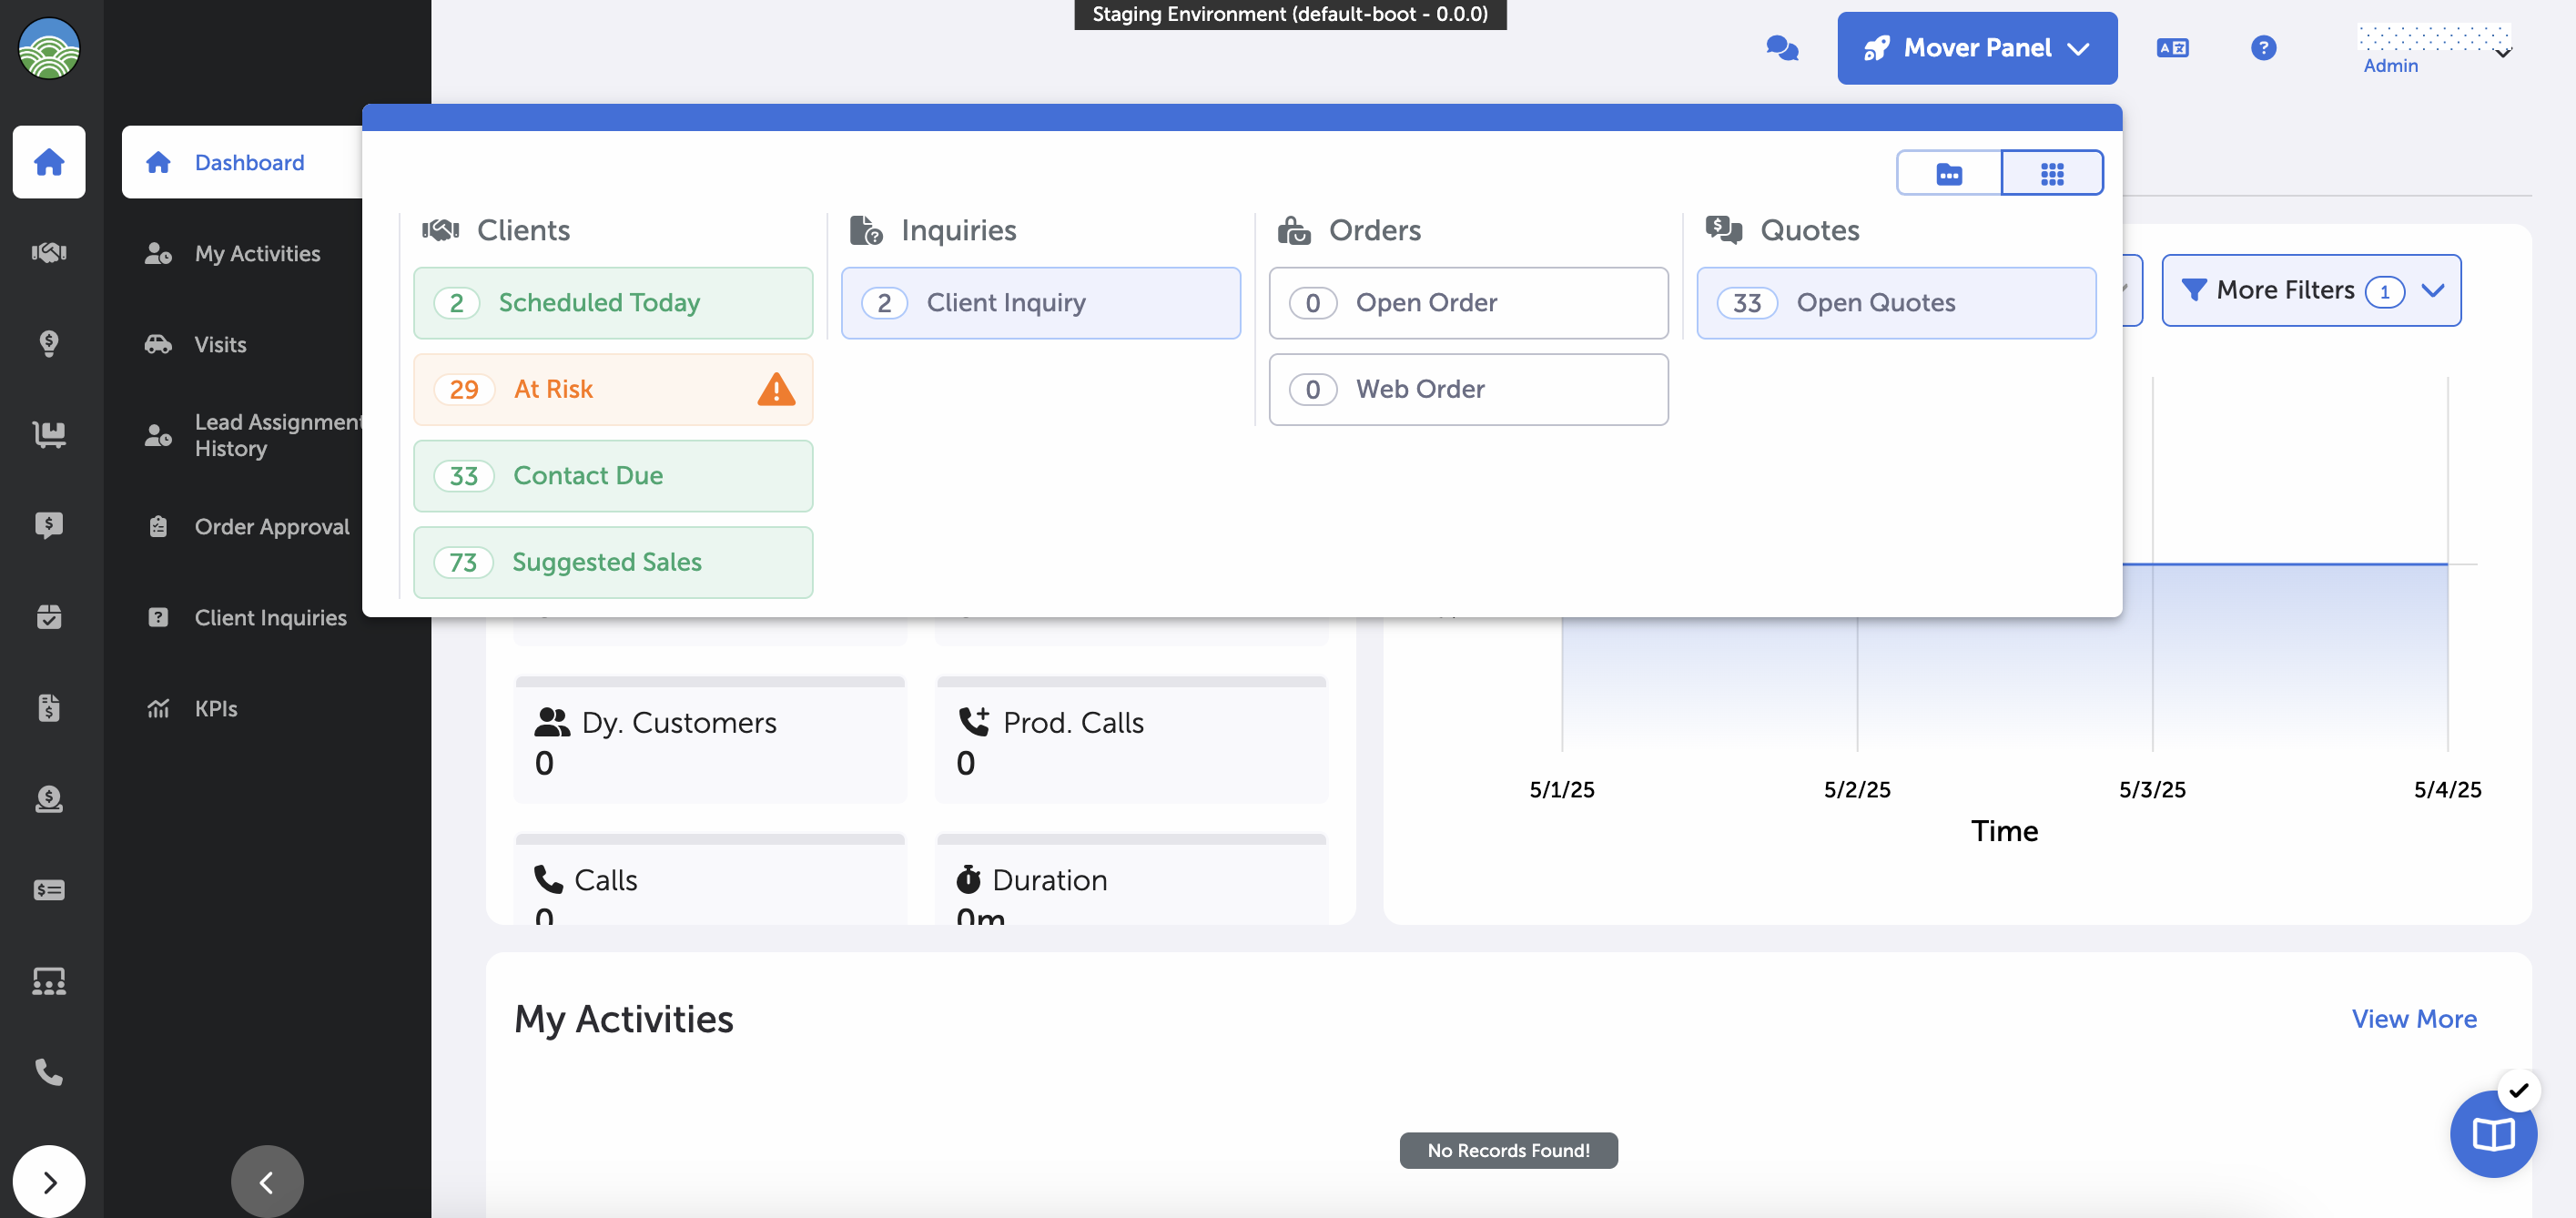Open the Mover Panel dropdown
2576x1218 pixels.
click(x=1976, y=48)
